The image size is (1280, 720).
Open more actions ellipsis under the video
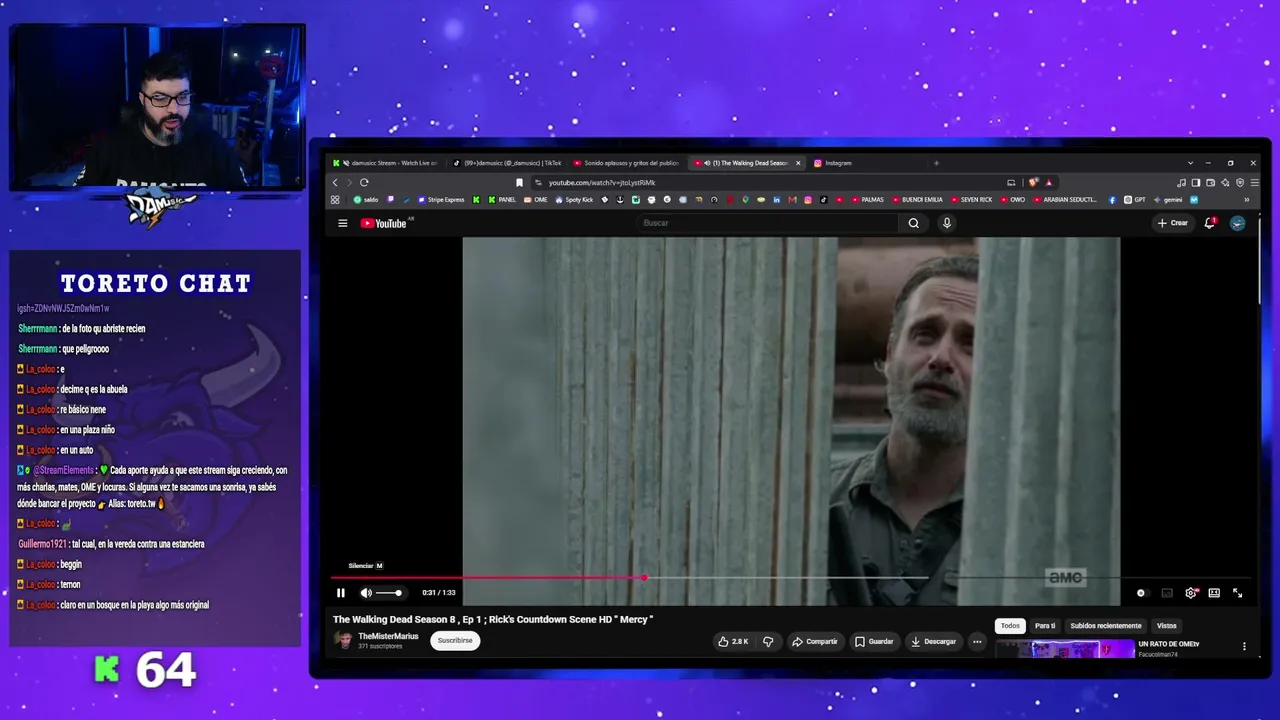tap(977, 641)
